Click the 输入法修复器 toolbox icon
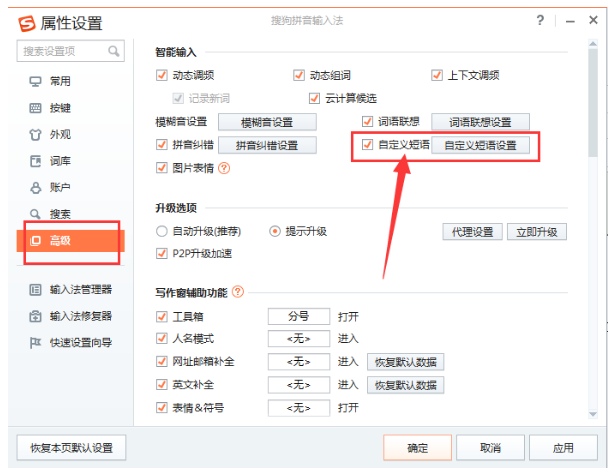This screenshot has height=474, width=612. pos(35,316)
